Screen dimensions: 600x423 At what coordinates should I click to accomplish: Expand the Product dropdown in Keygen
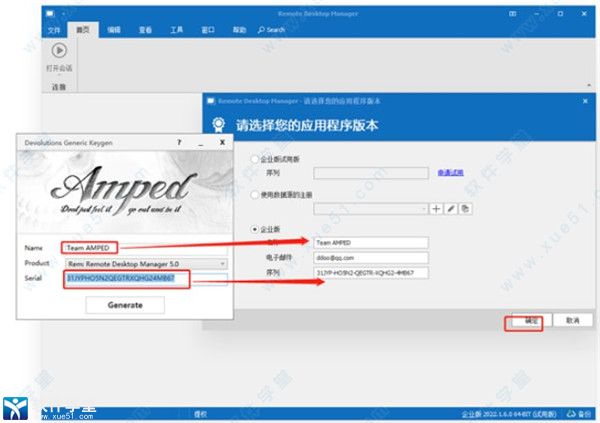[224, 263]
